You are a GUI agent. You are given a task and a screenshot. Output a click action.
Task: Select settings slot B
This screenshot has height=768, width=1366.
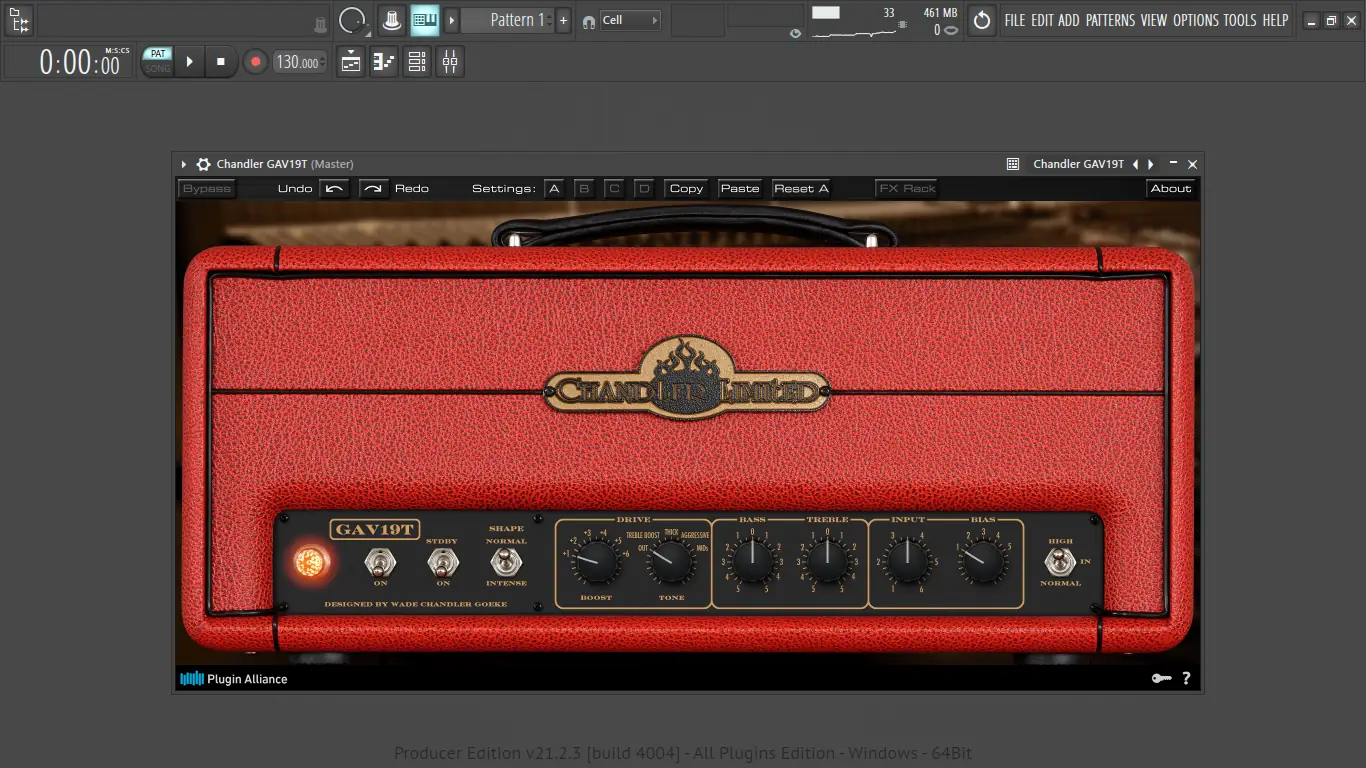point(584,188)
